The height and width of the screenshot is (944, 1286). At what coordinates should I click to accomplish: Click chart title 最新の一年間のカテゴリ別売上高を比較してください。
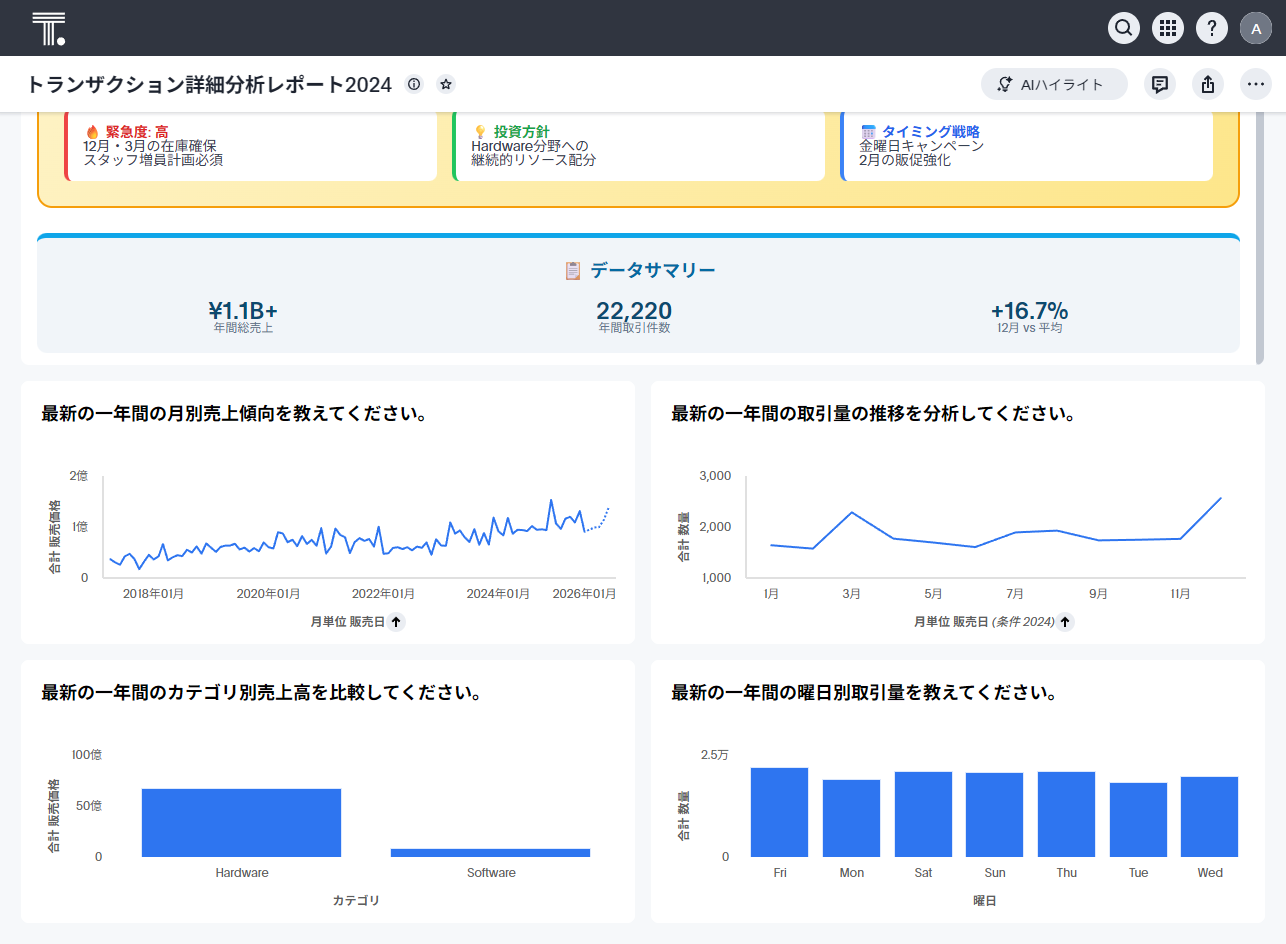click(x=263, y=692)
